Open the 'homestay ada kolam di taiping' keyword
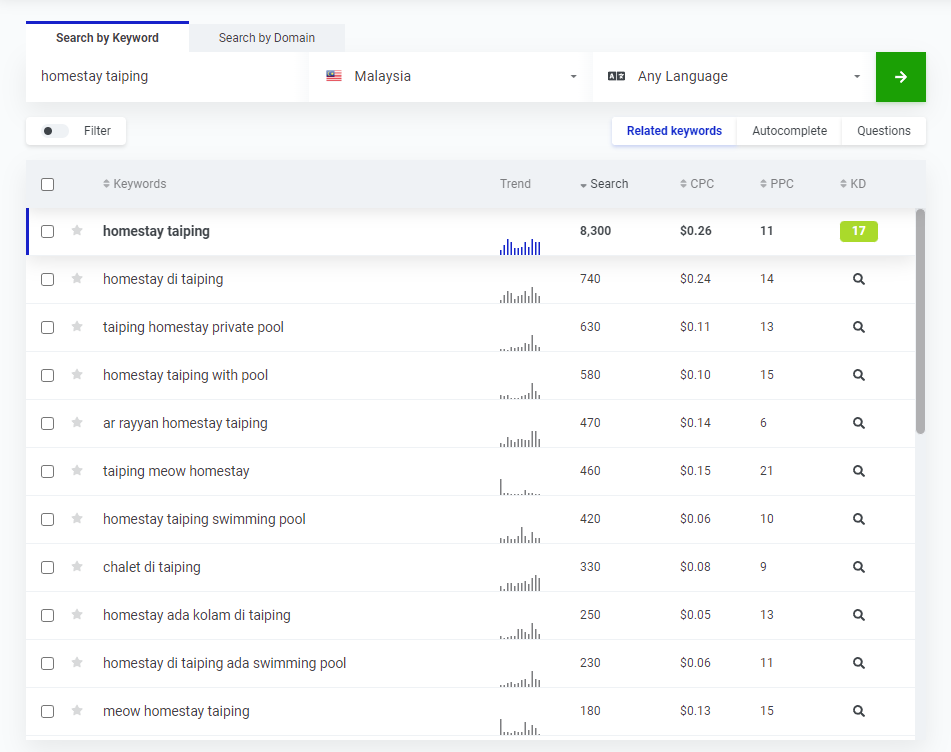Image resolution: width=951 pixels, height=752 pixels. (x=196, y=615)
